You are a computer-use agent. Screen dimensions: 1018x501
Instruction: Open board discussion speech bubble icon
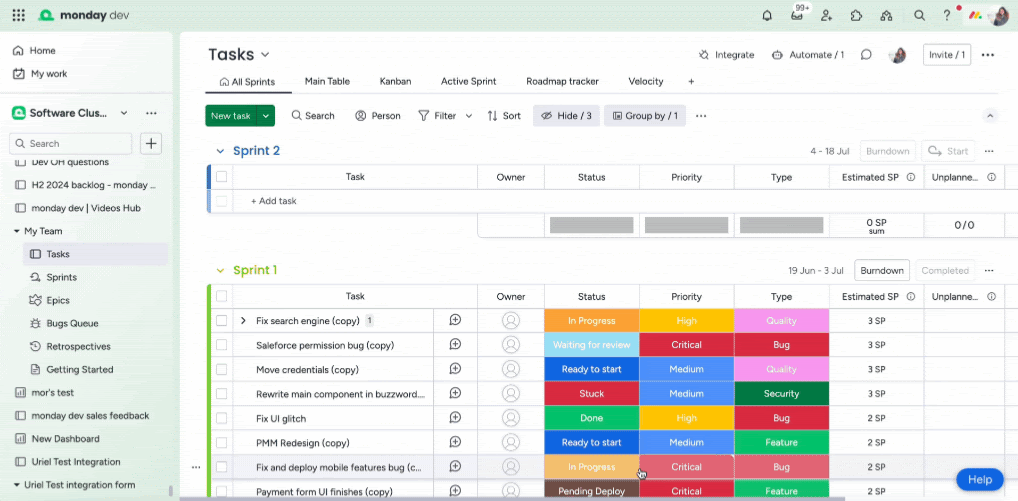coord(866,55)
